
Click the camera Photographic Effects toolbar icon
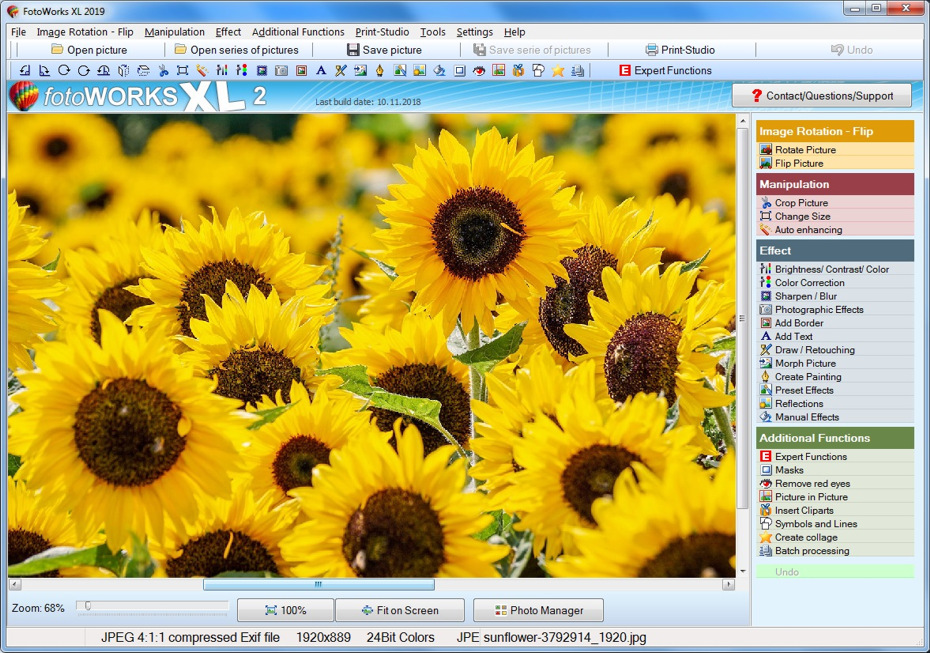tap(282, 71)
